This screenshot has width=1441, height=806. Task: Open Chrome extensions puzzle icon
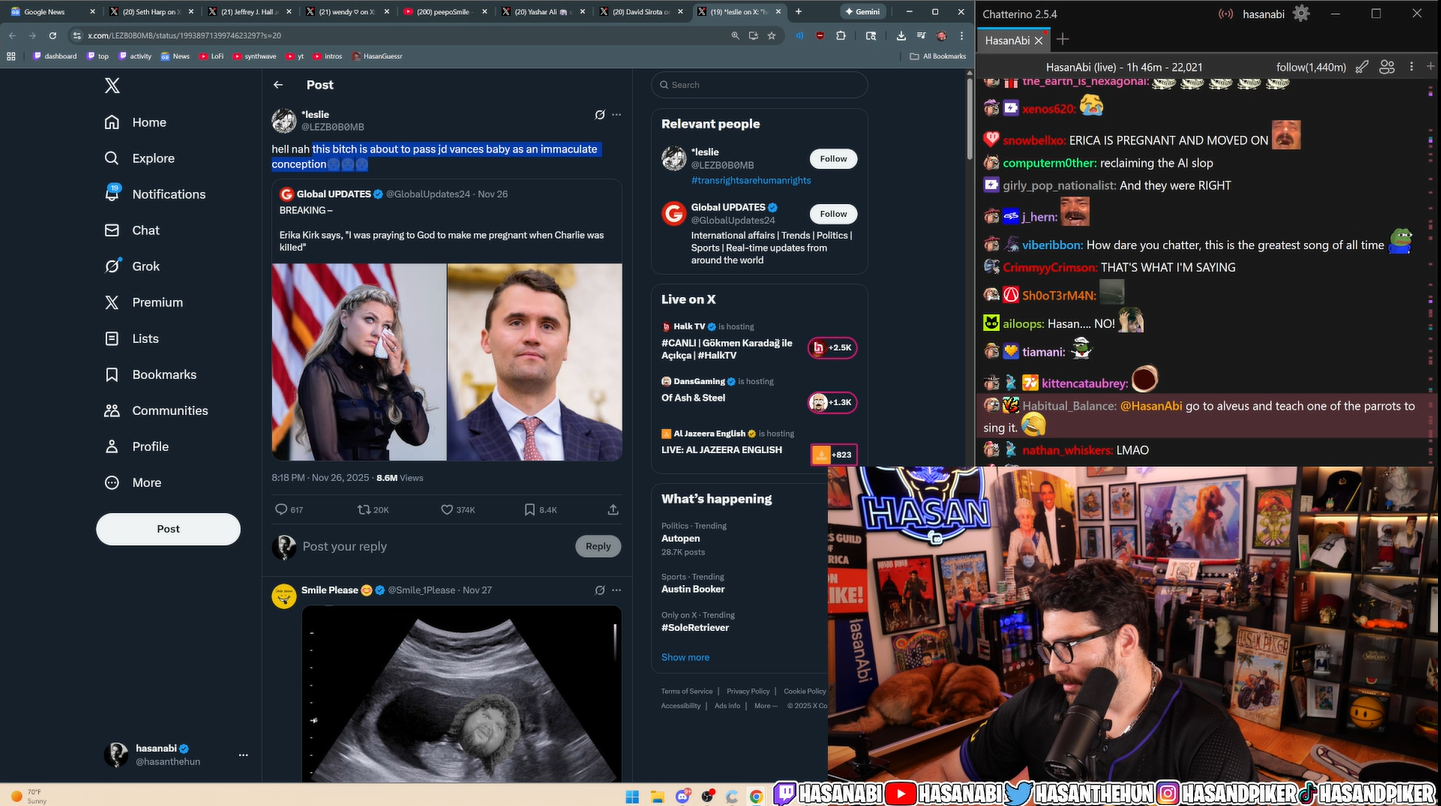pyautogui.click(x=840, y=35)
